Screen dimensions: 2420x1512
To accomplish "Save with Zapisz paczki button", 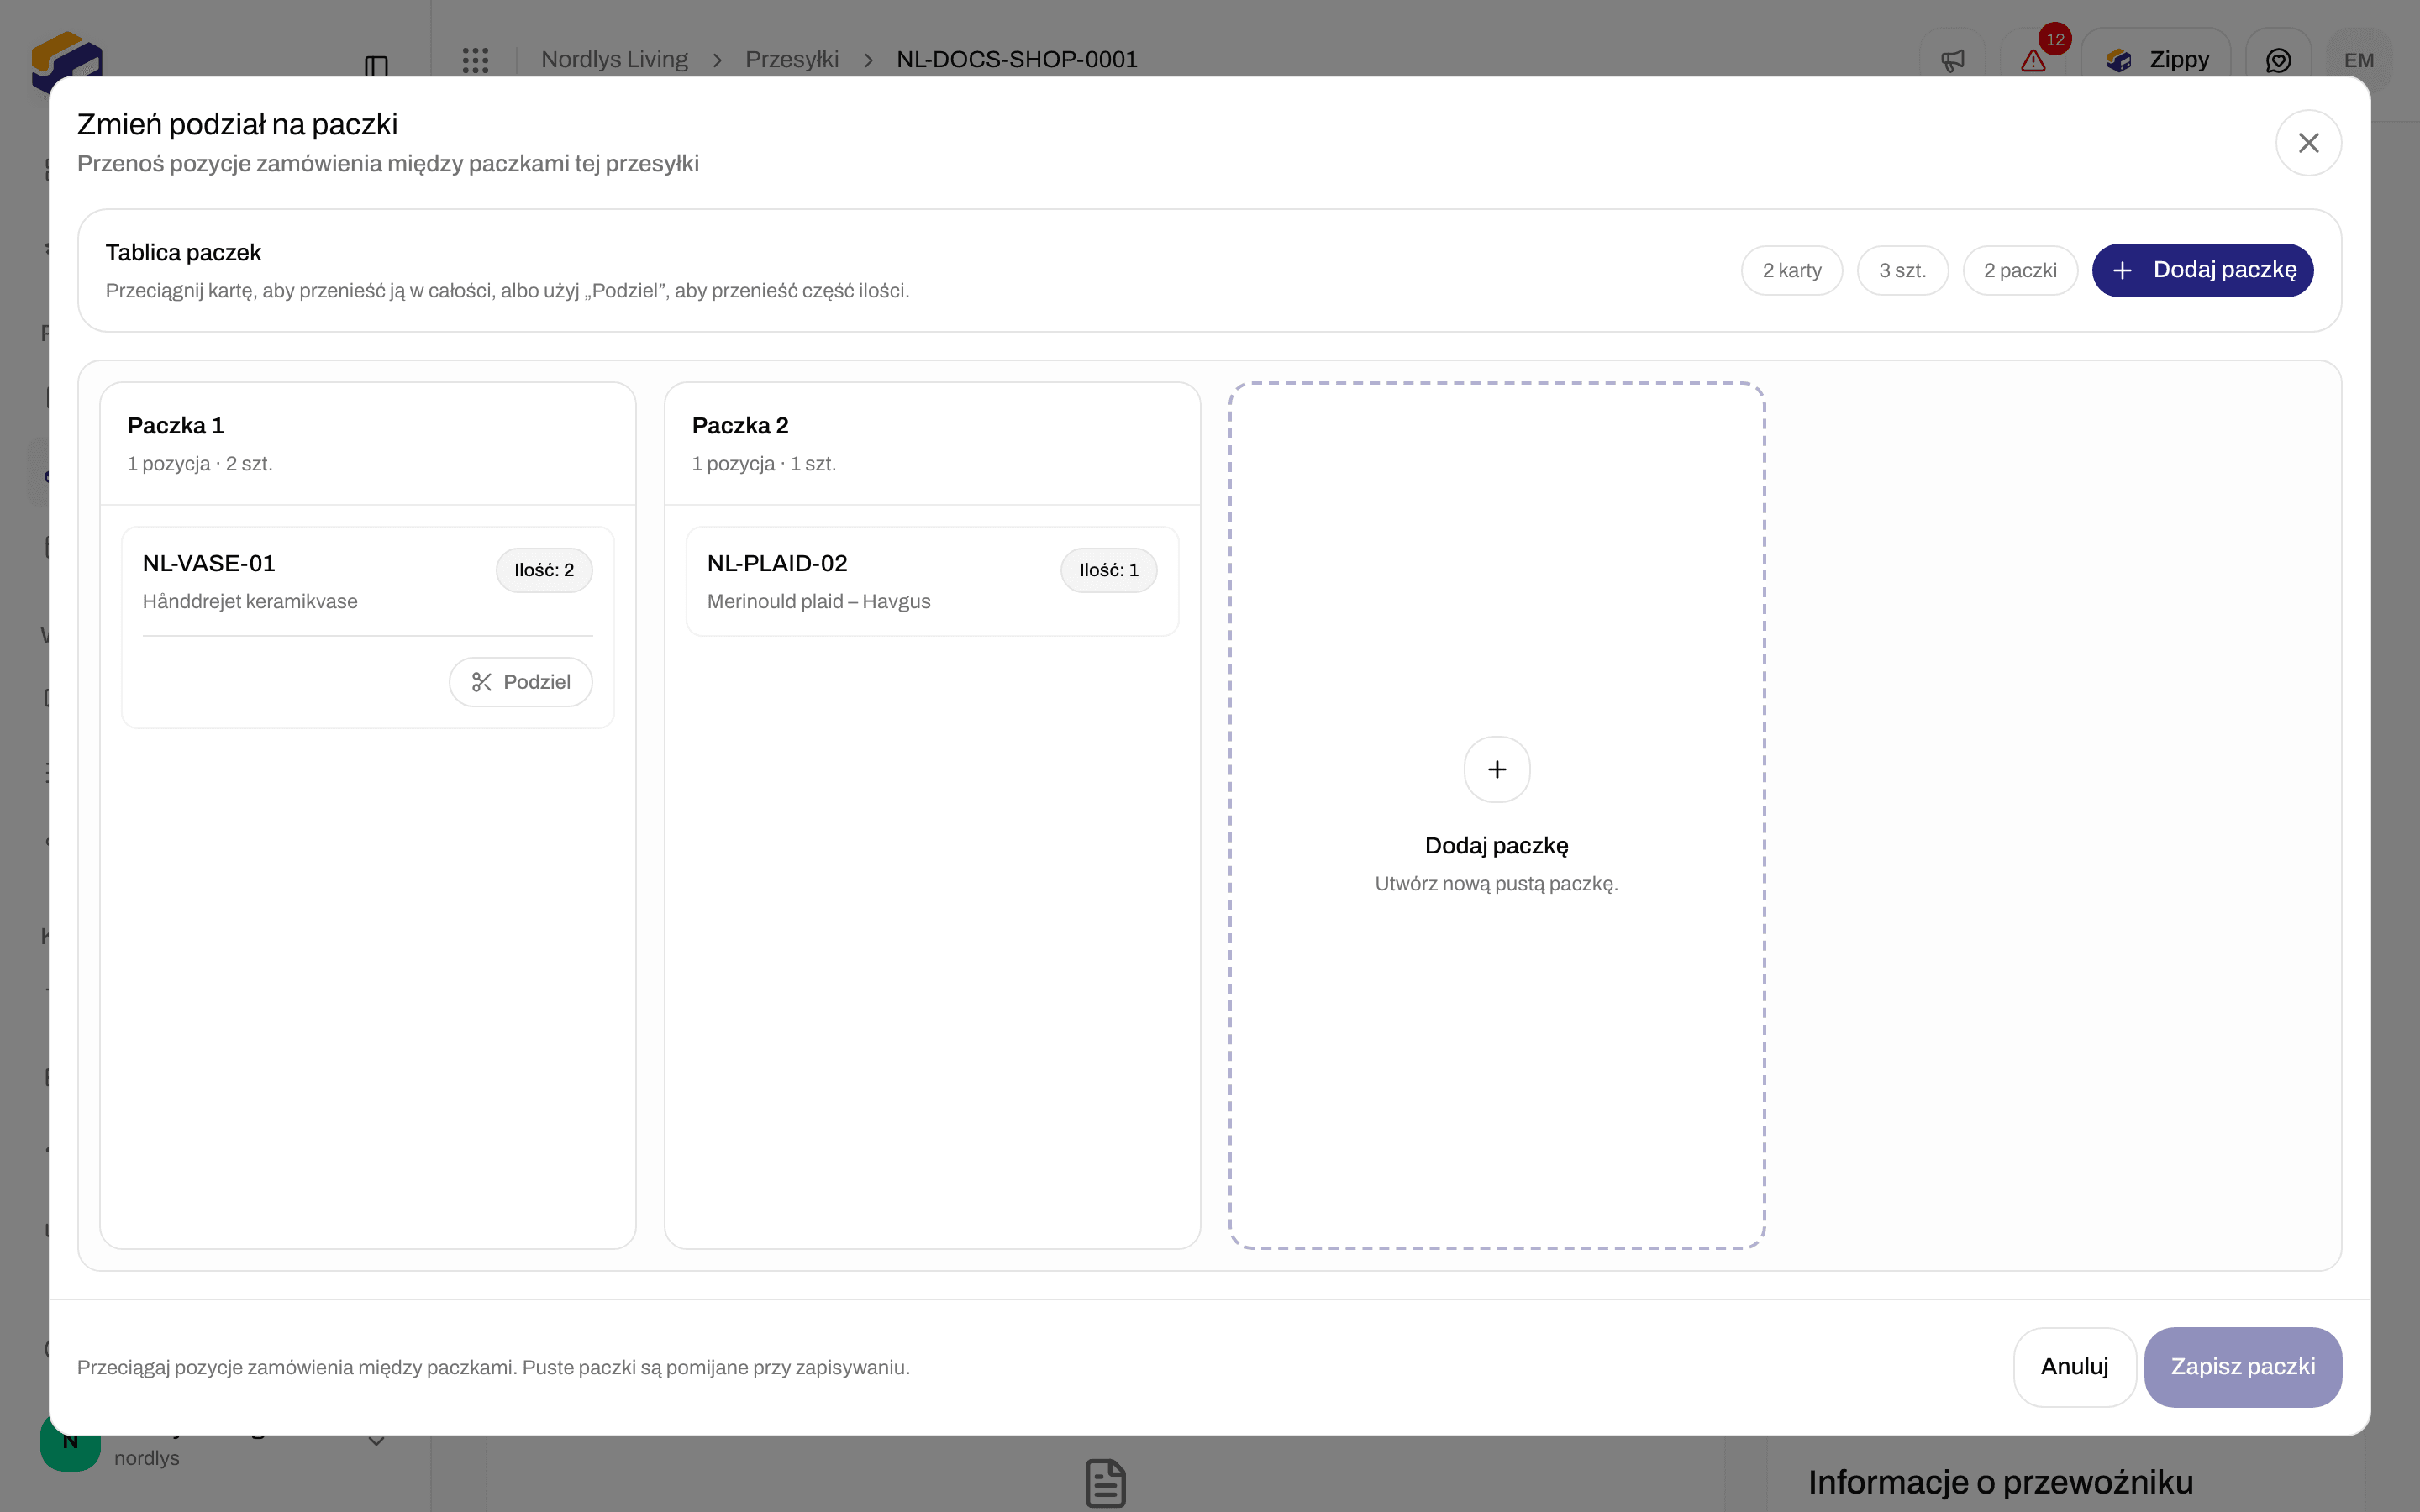I will tap(2242, 1367).
